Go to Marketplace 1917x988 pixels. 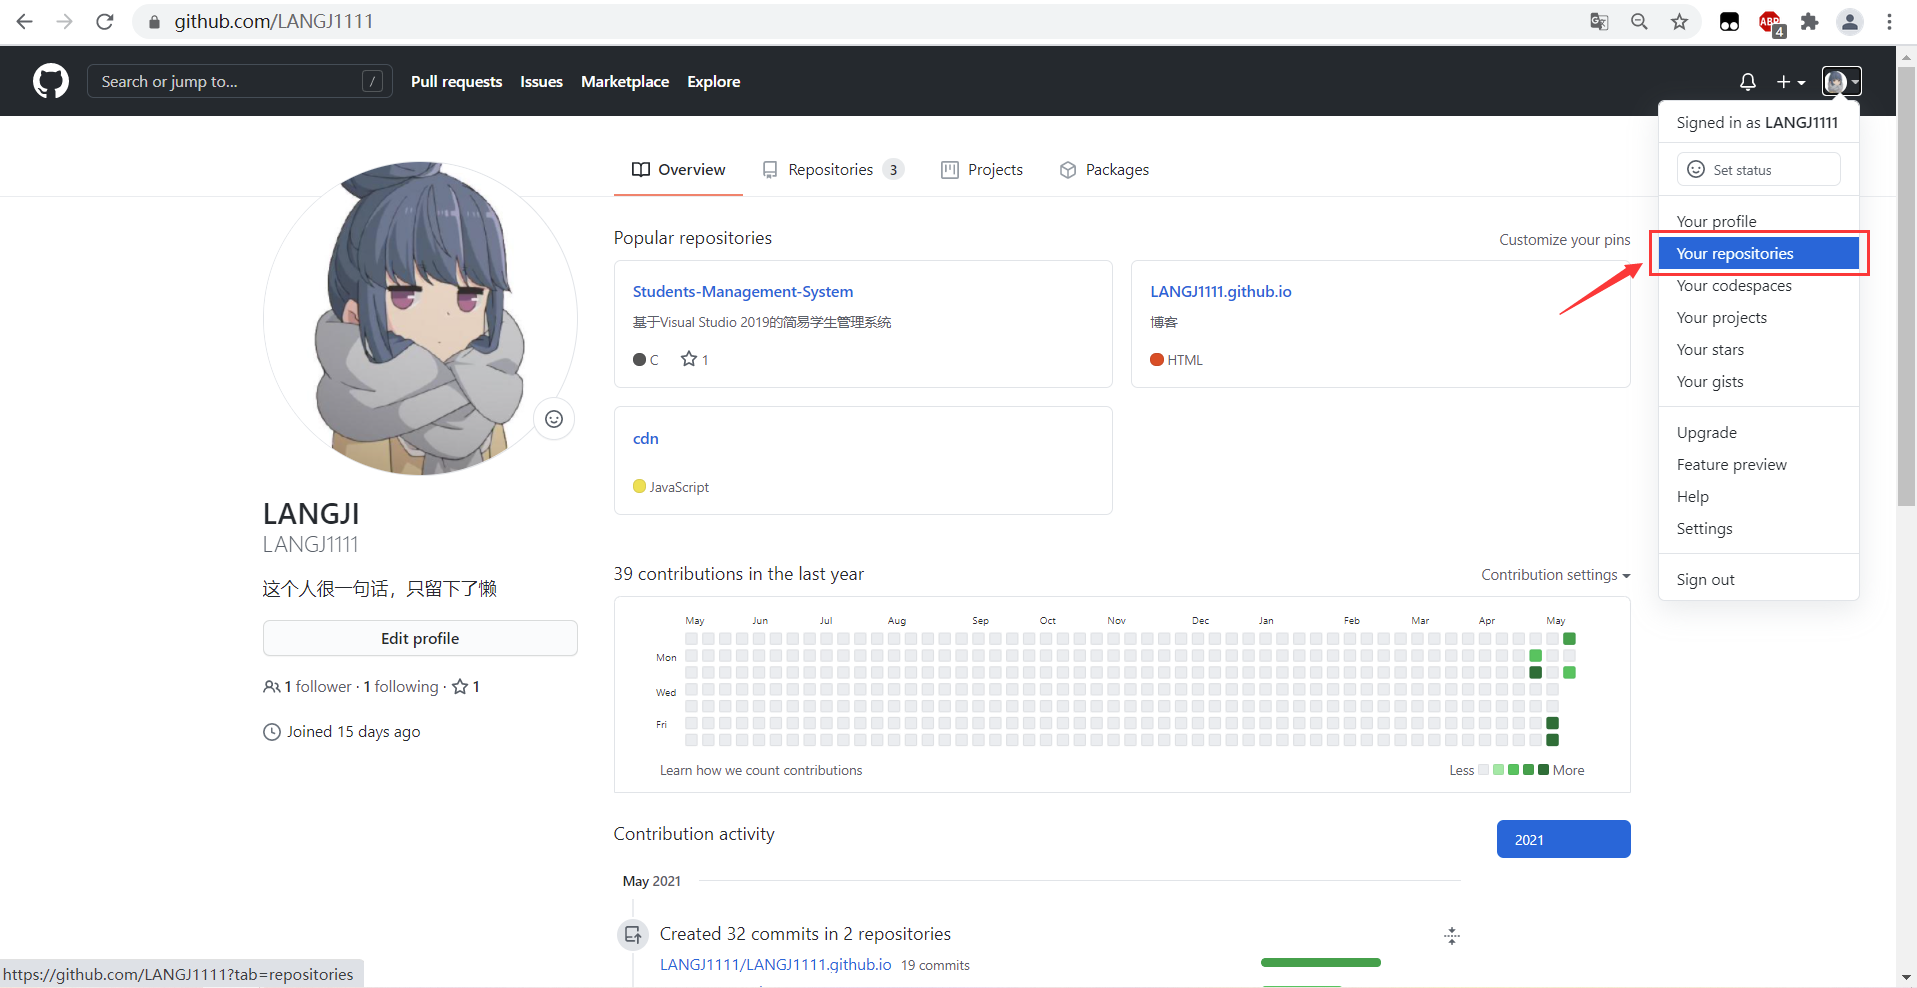click(625, 82)
